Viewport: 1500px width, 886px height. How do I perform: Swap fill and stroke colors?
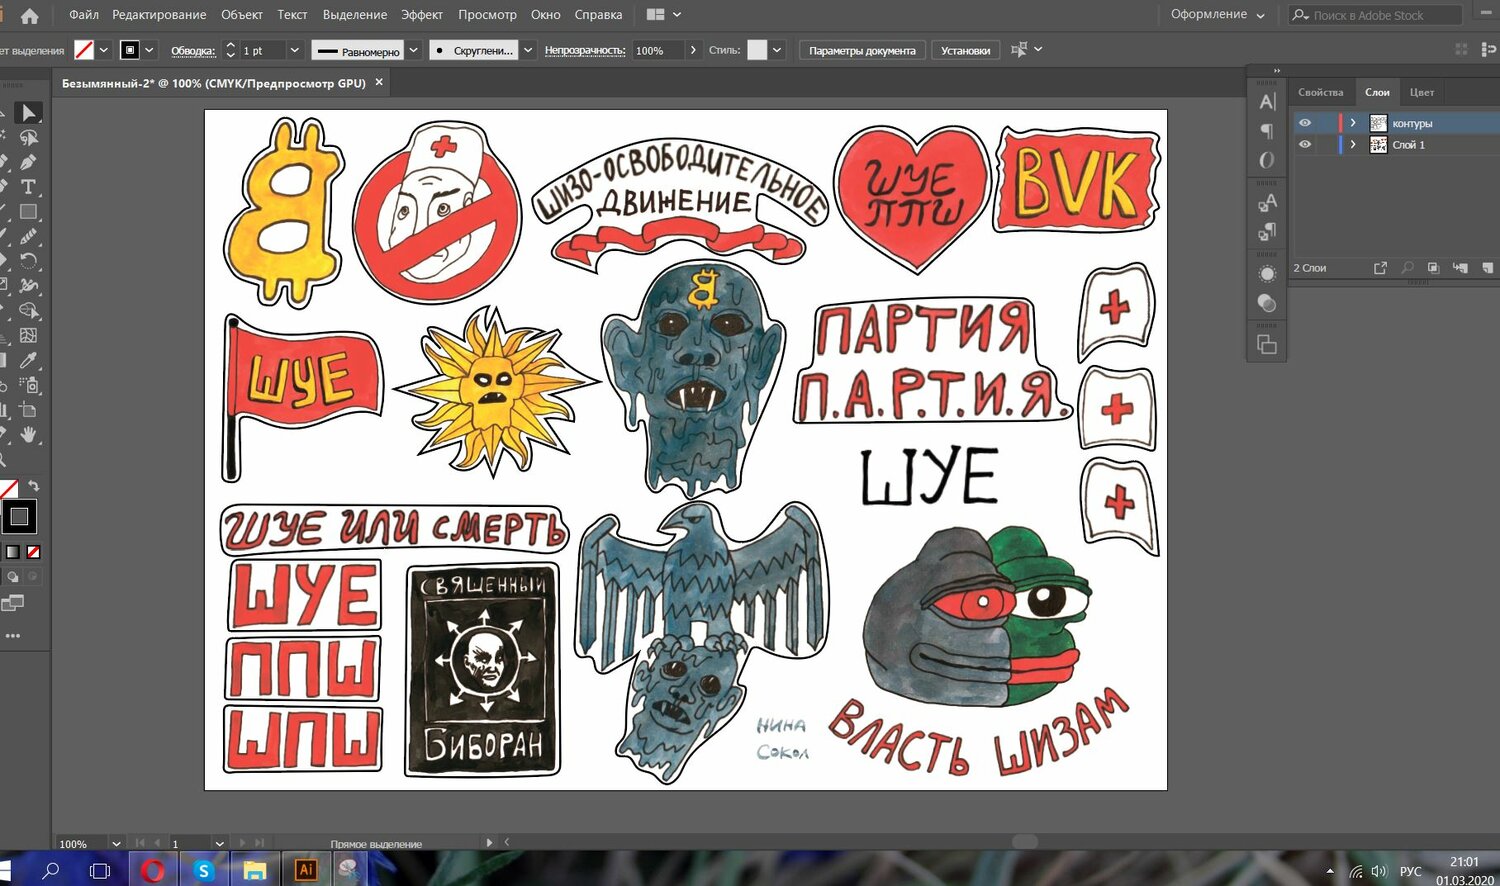coord(33,486)
